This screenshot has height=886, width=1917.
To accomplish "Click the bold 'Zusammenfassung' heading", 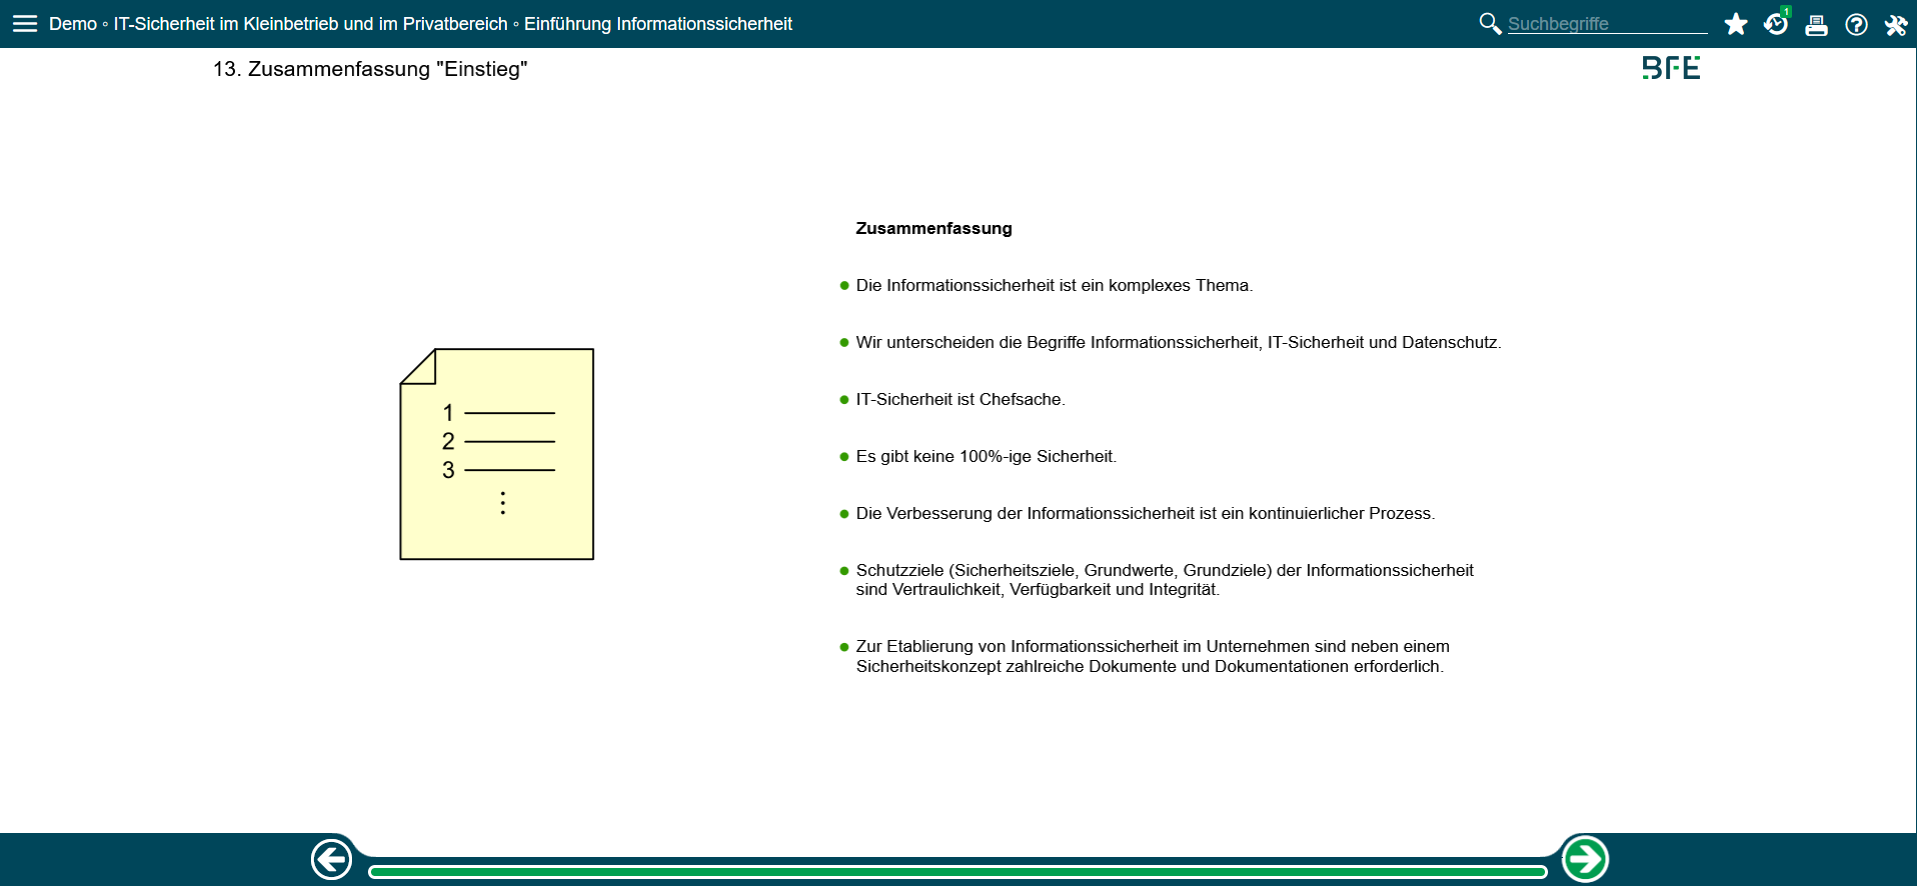I will click(x=933, y=228).
